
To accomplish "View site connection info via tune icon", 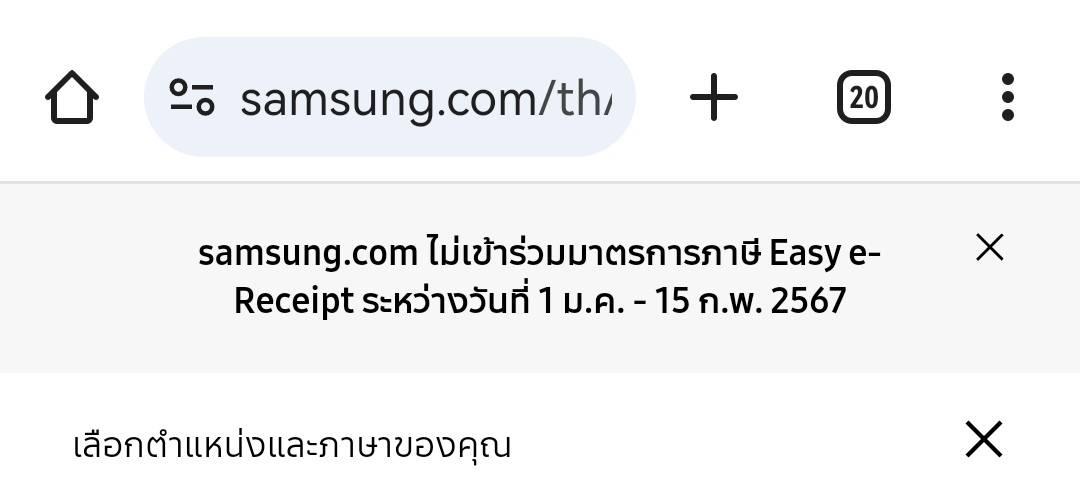I will click(x=192, y=97).
